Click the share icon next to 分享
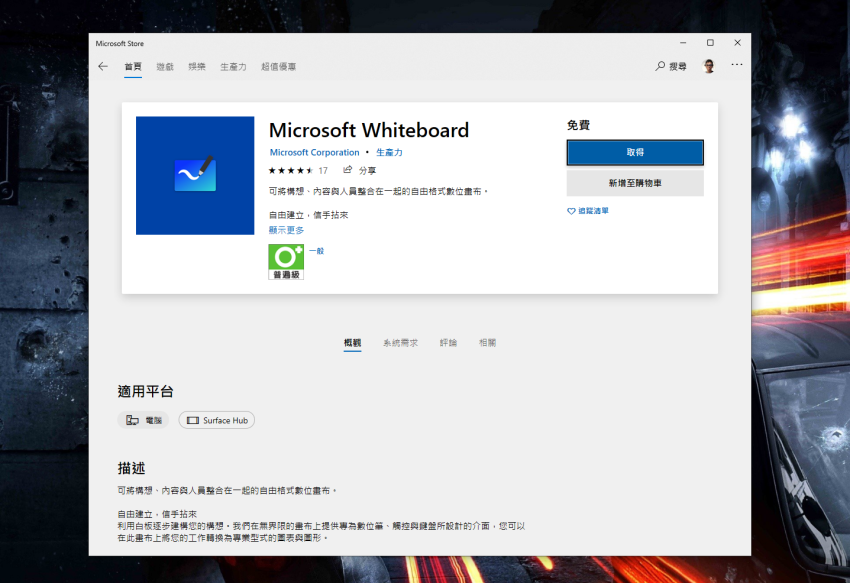 (347, 170)
